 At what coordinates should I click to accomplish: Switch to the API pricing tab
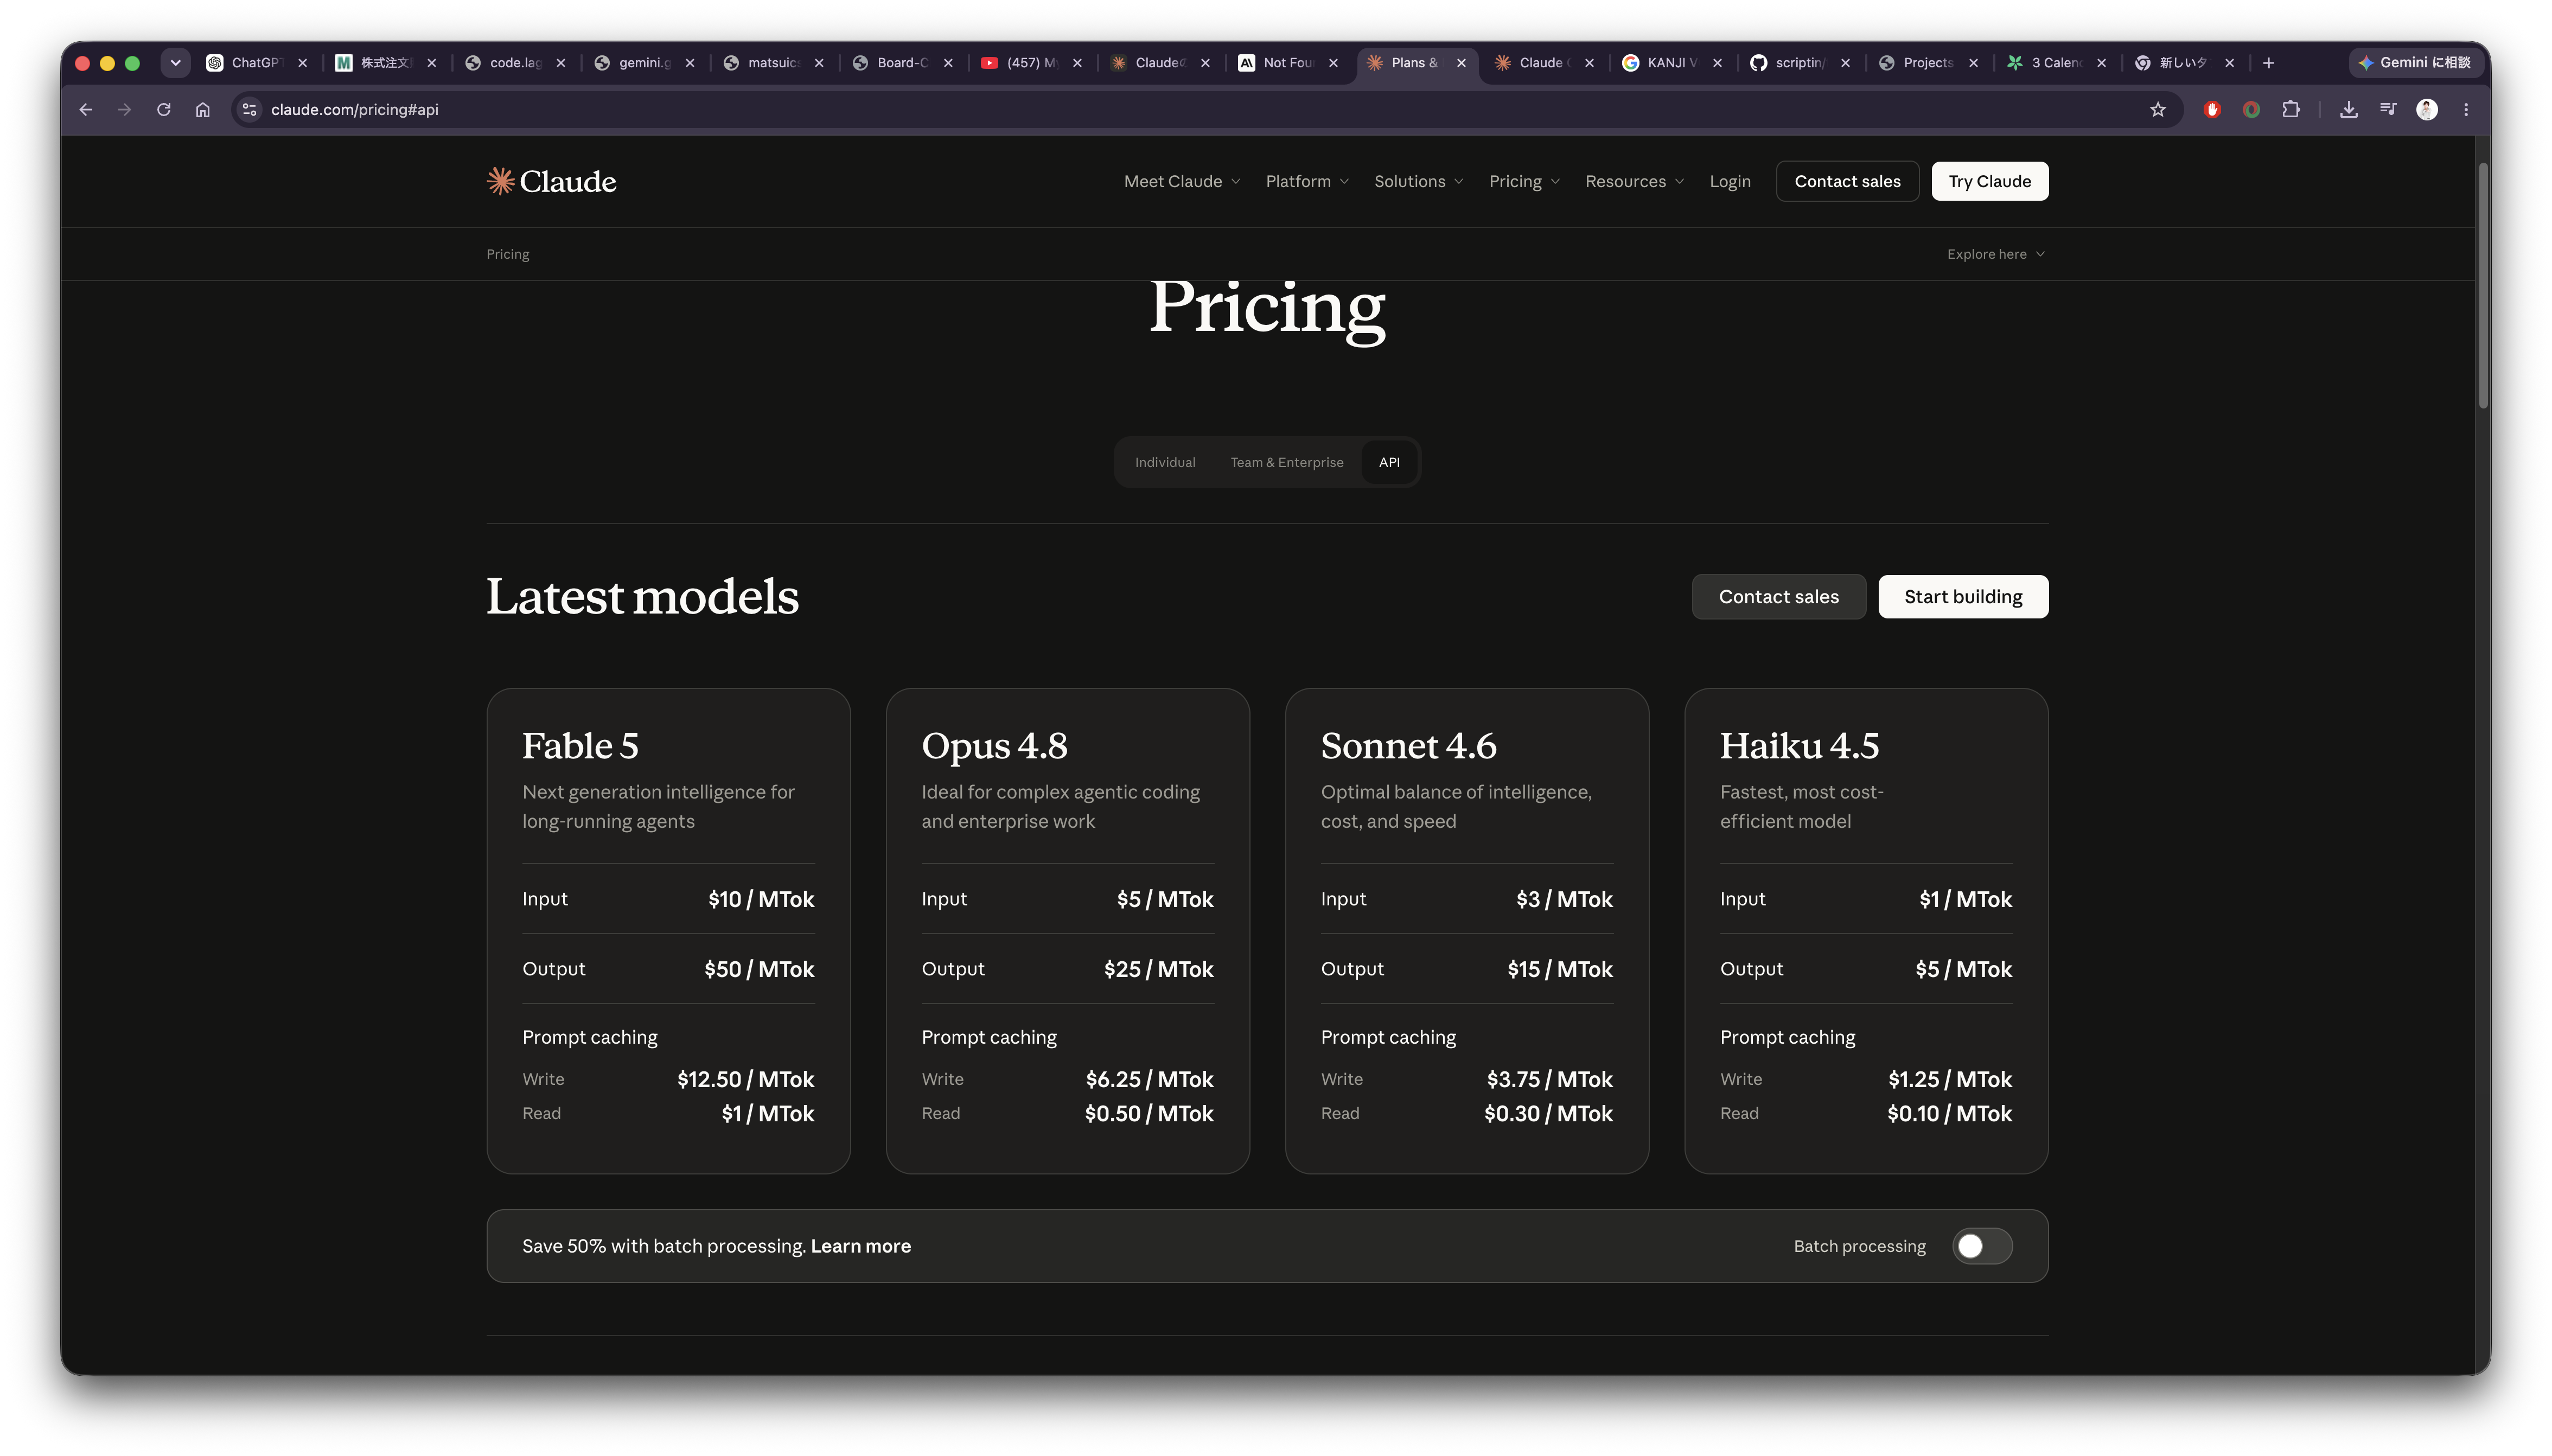pos(1389,462)
